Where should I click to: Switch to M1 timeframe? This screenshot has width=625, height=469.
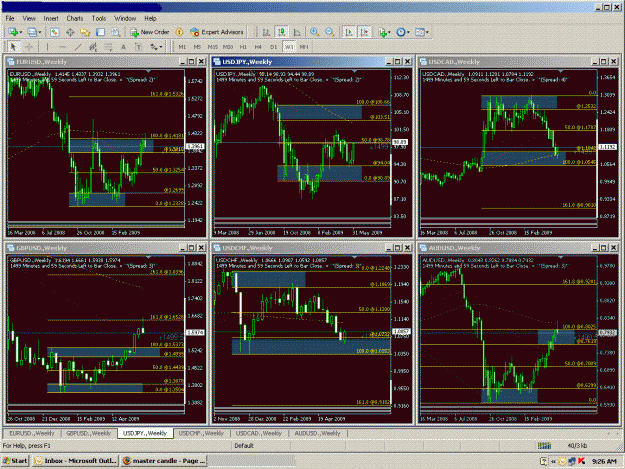tap(182, 47)
